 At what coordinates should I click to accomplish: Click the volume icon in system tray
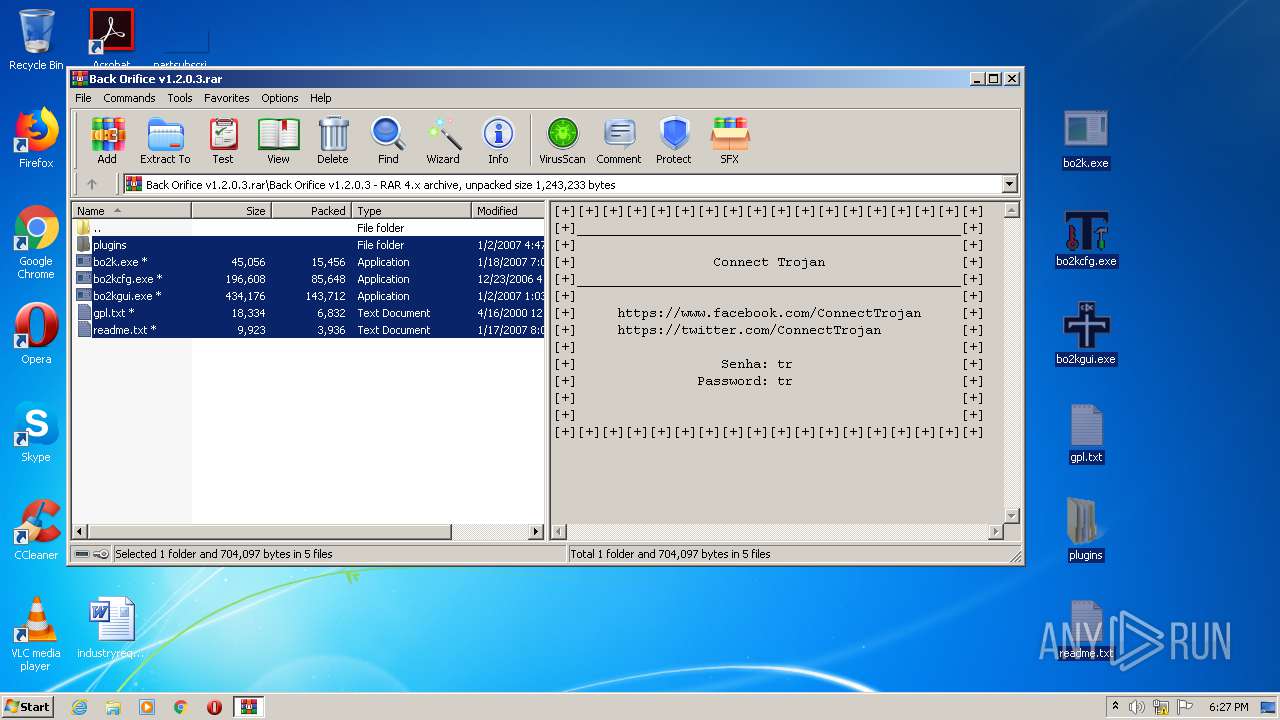tap(1137, 707)
